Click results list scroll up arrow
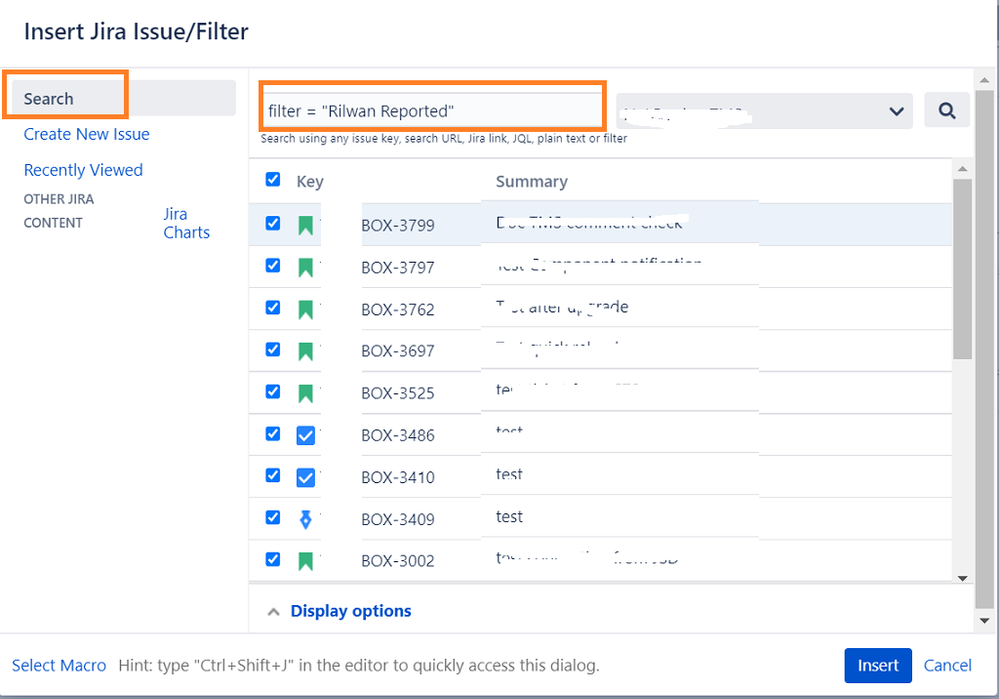999x699 pixels. 963,168
